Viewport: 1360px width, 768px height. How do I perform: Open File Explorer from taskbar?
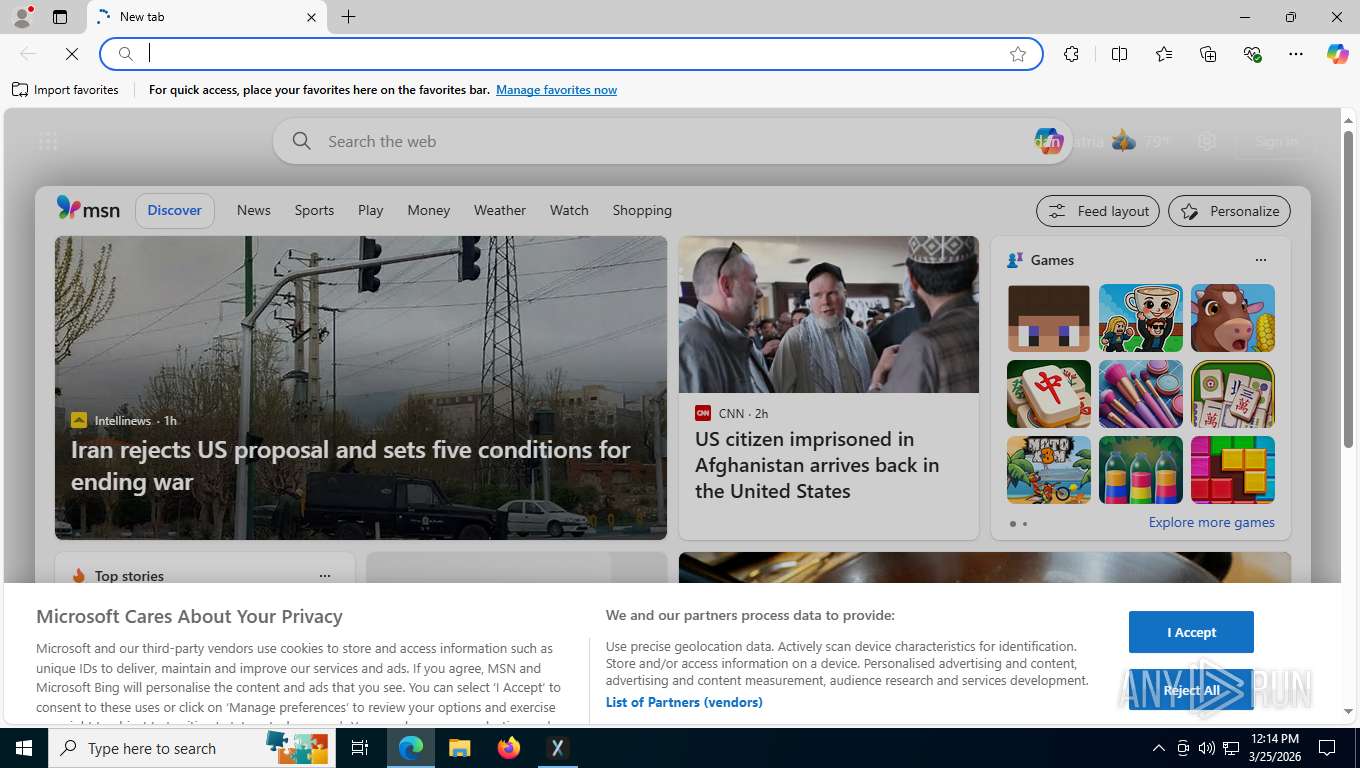click(x=459, y=748)
